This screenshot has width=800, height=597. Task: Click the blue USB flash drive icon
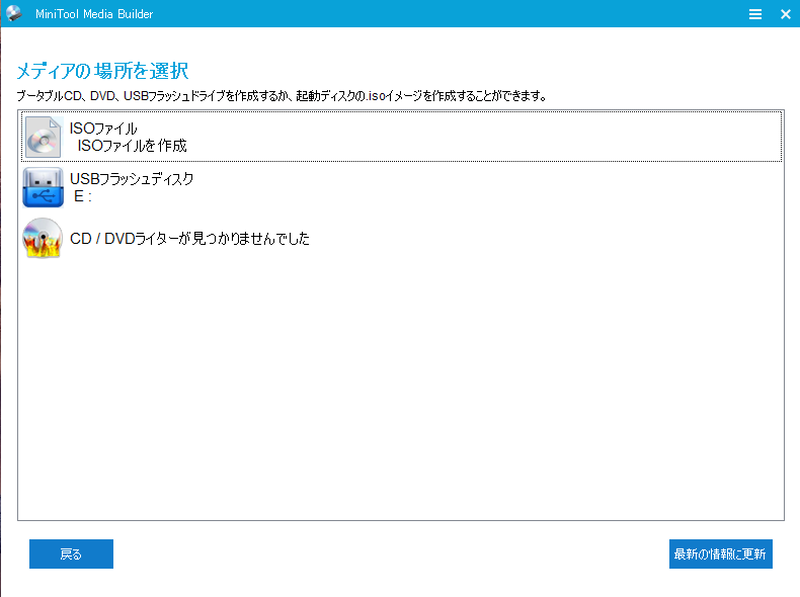pos(43,187)
